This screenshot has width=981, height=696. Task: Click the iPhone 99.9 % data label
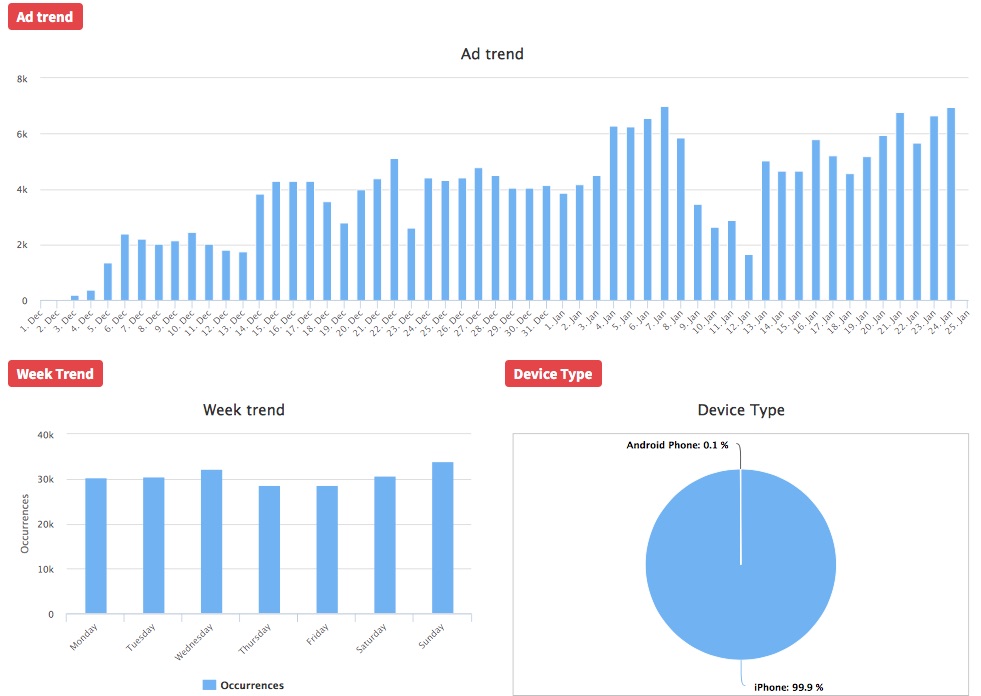788,687
